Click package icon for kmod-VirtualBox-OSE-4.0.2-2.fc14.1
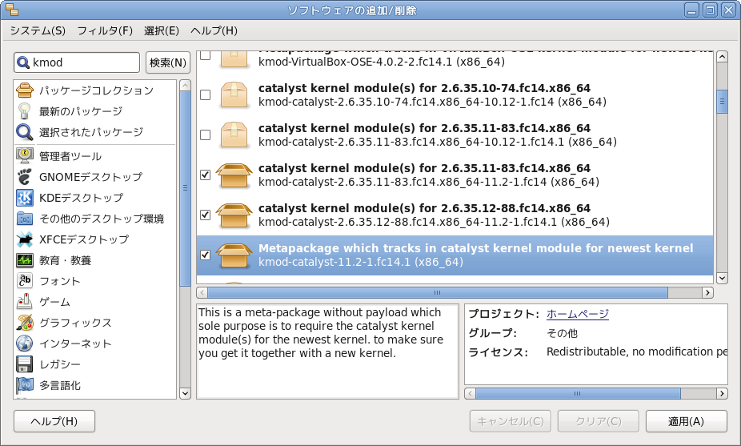This screenshot has height=446, width=741. coord(234,59)
